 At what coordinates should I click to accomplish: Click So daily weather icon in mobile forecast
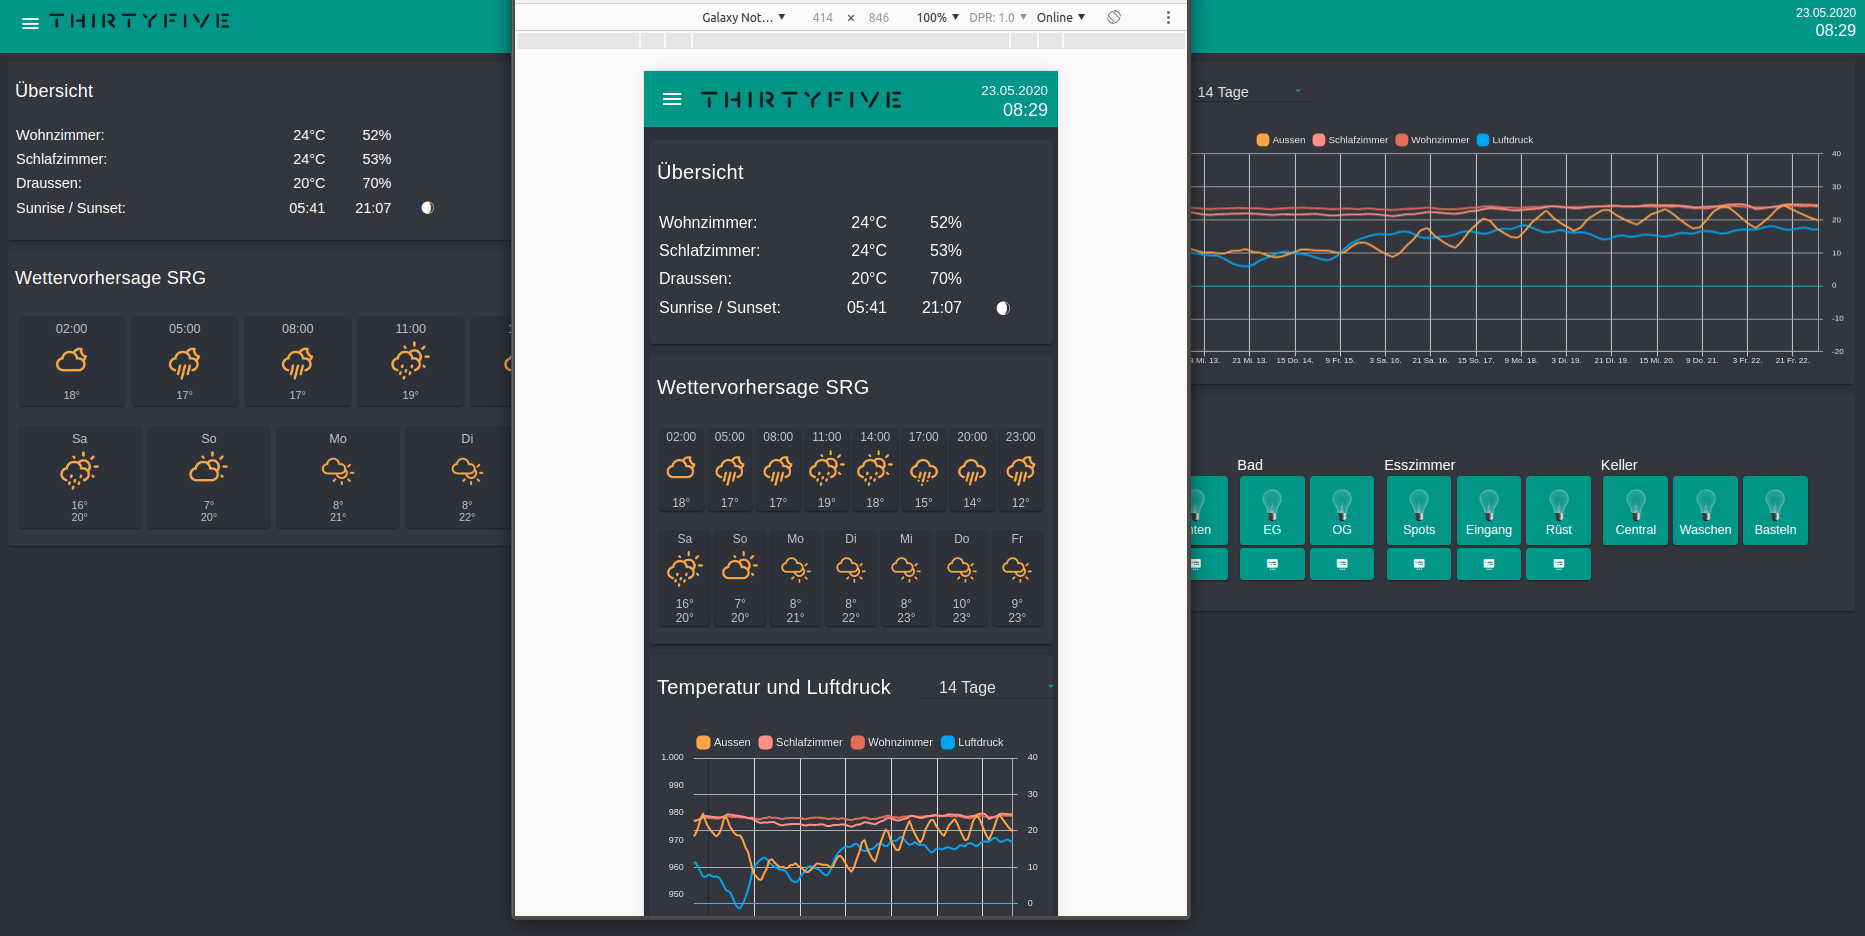(740, 567)
